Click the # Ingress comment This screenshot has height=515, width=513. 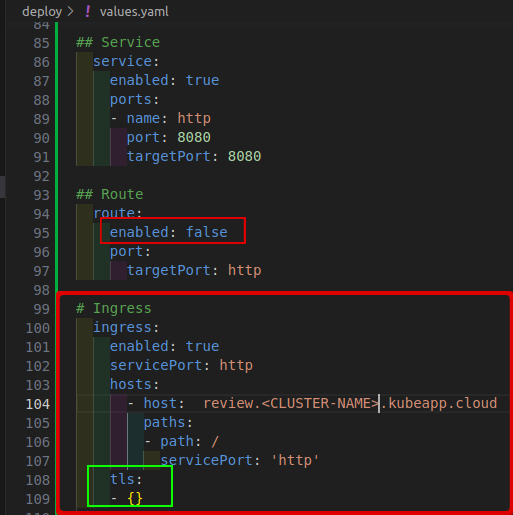[x=114, y=308]
